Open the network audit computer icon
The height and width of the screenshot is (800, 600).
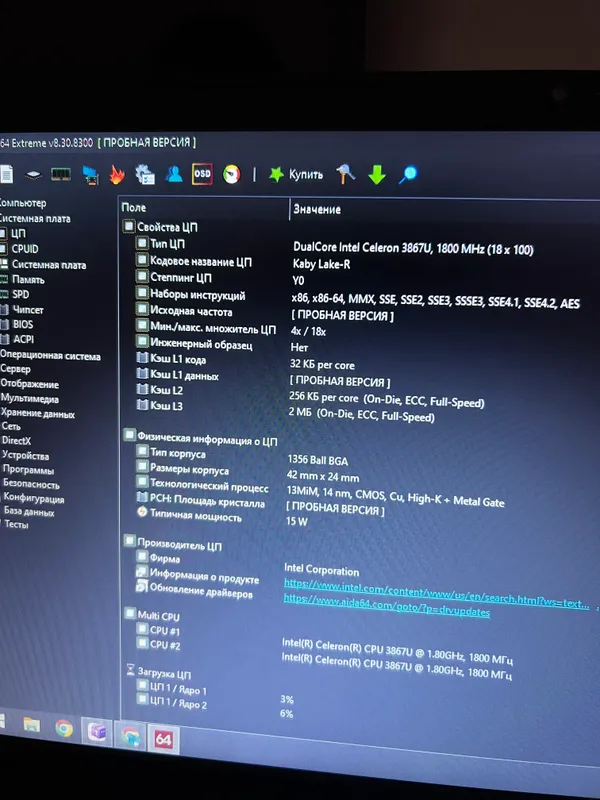[x=90, y=175]
